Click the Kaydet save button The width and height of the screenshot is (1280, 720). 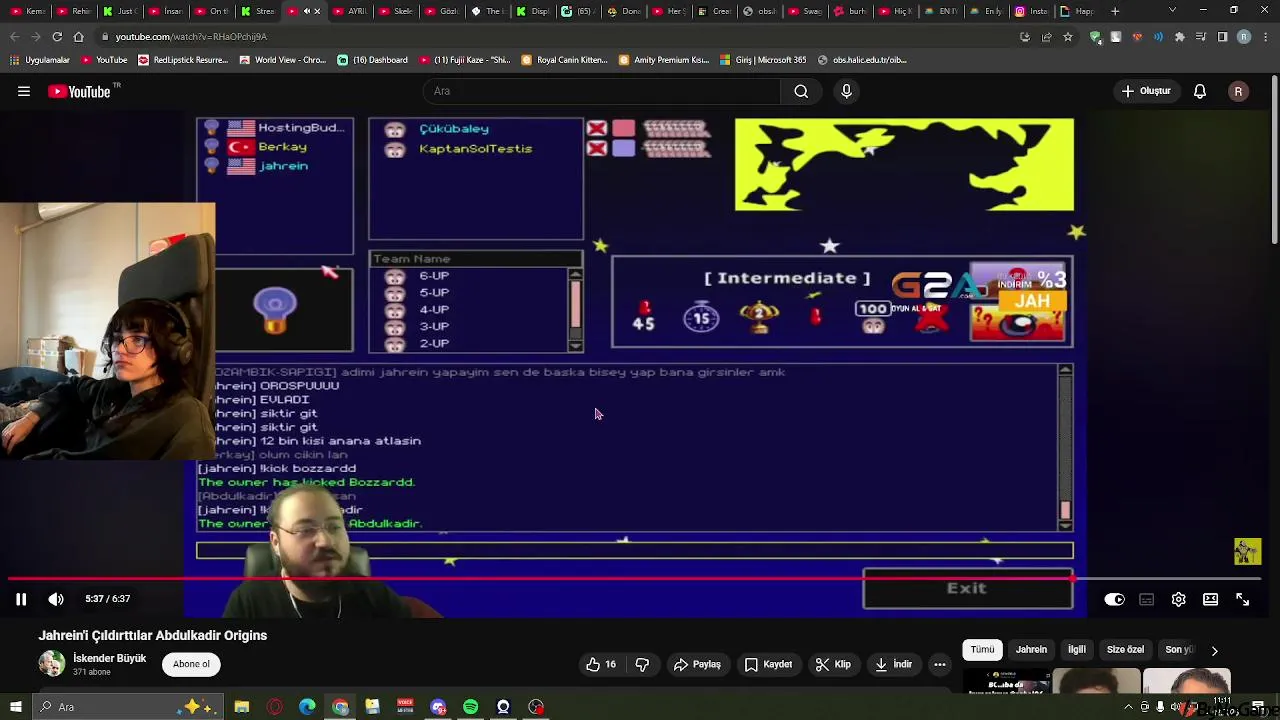coord(768,664)
